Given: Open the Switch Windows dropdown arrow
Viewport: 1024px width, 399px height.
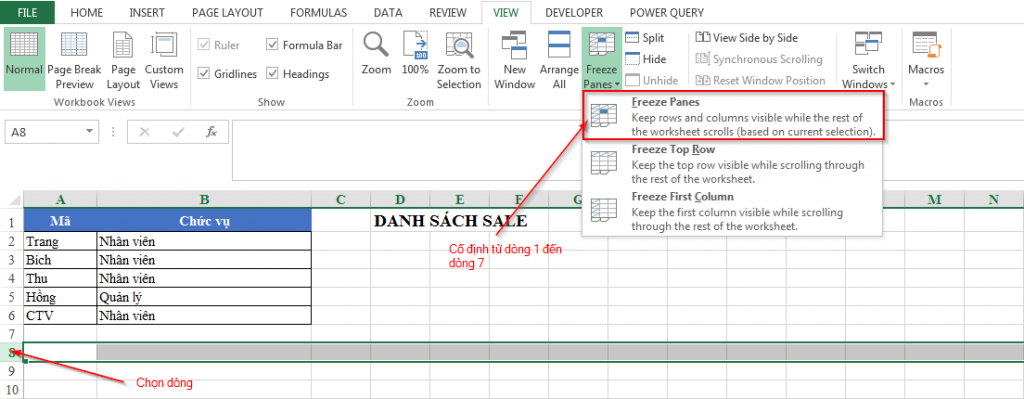Looking at the screenshot, I should point(892,85).
